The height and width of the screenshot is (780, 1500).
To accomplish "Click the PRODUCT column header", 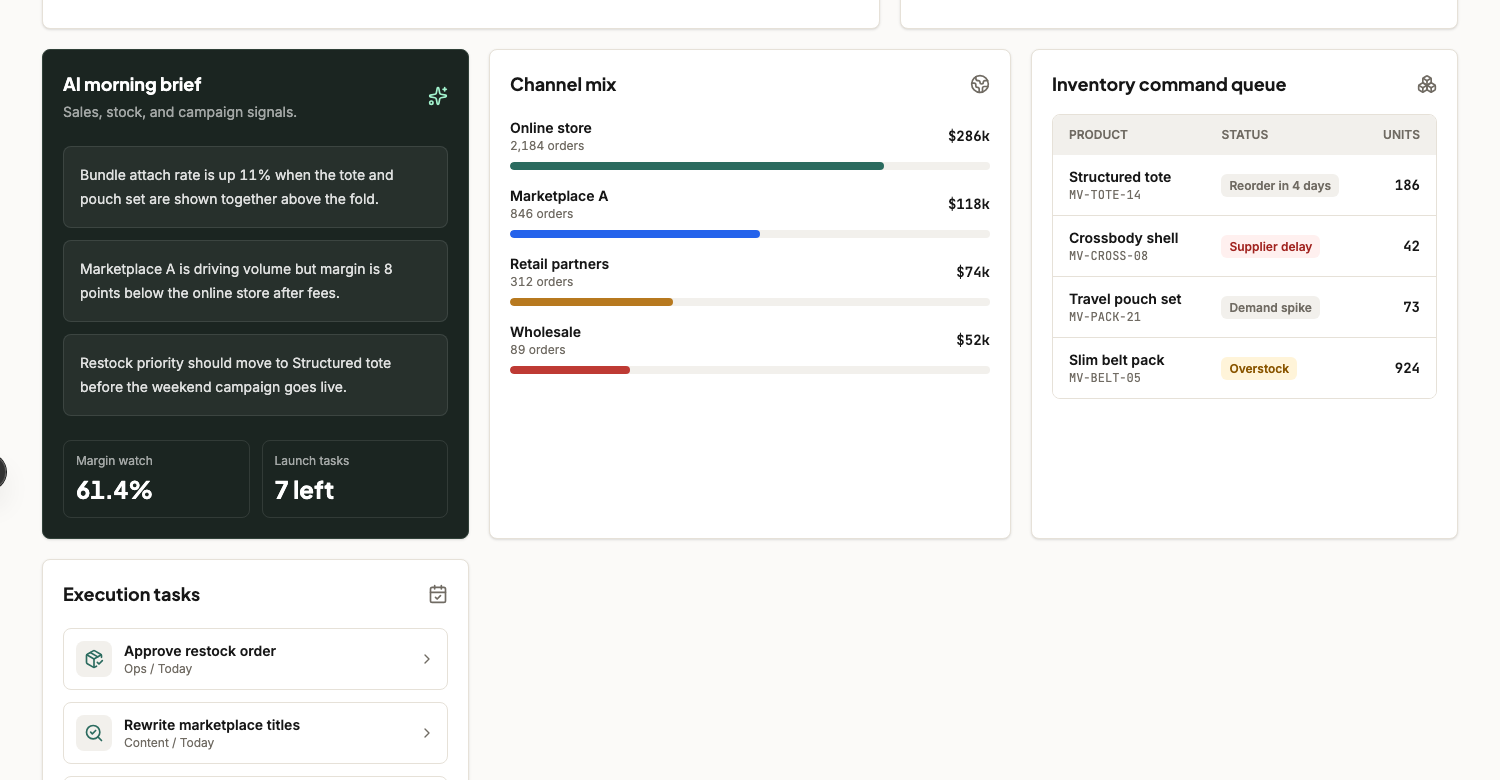I will [1098, 135].
